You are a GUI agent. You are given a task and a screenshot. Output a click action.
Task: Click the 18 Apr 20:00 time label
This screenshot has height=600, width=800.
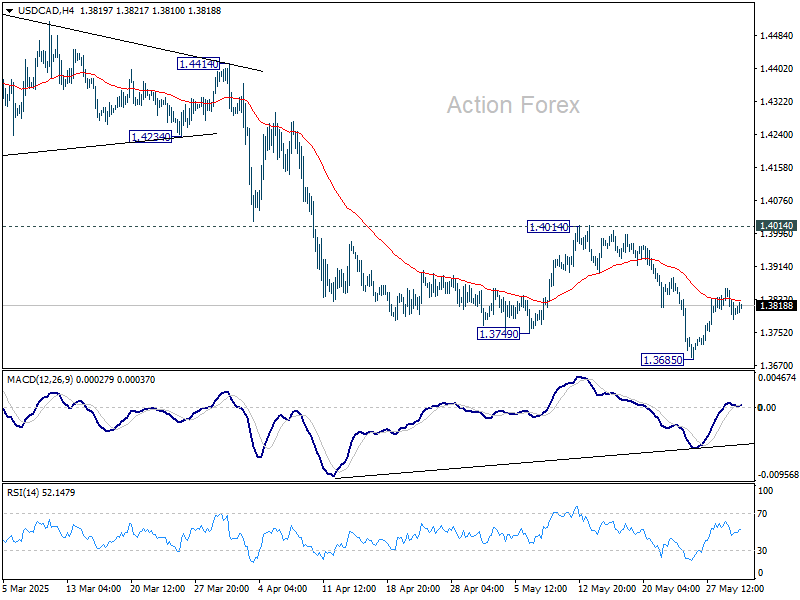[413, 589]
